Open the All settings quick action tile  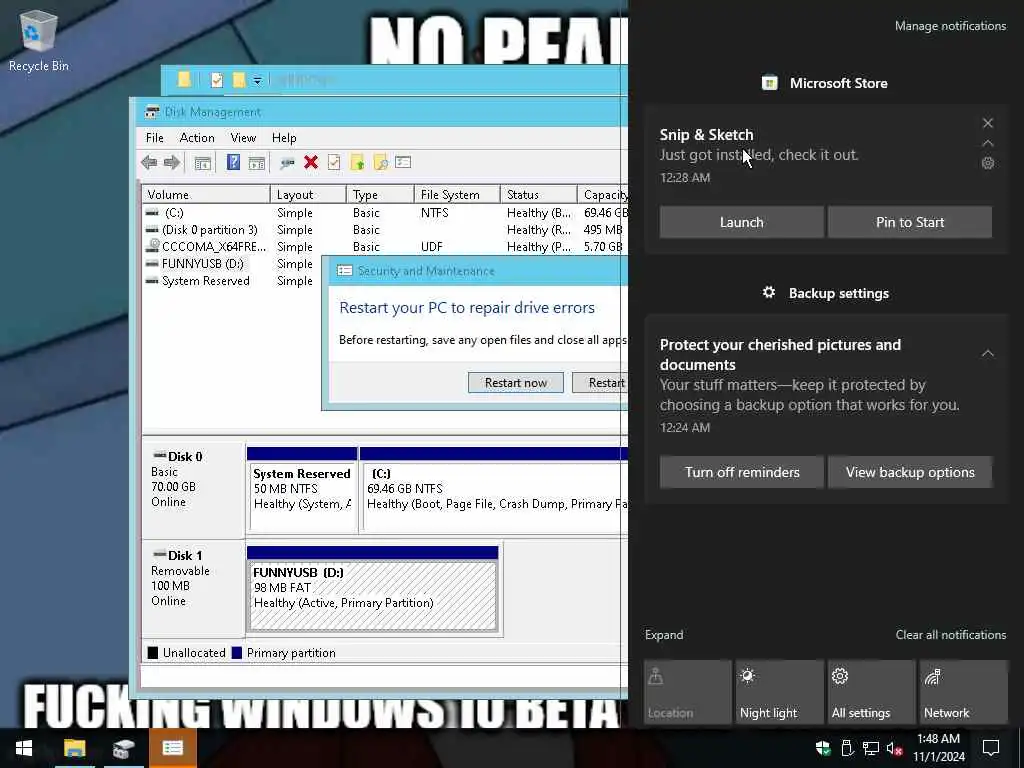[x=872, y=692]
